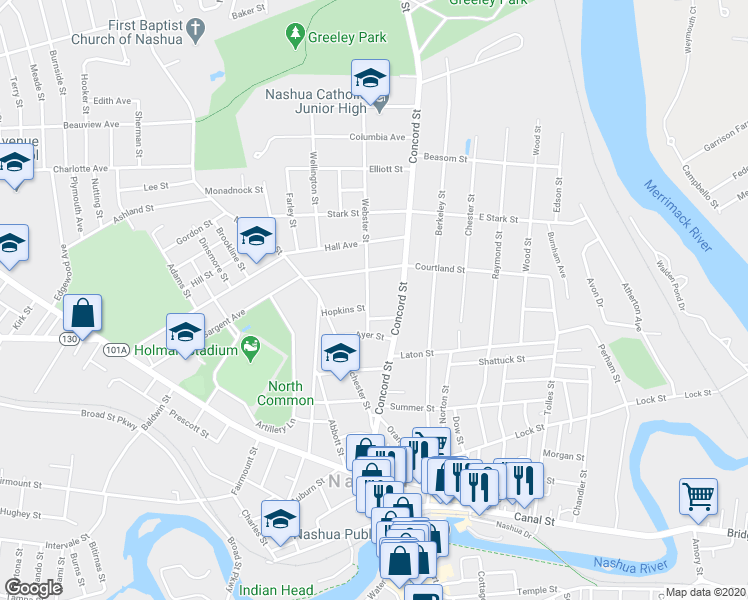The height and width of the screenshot is (600, 748).
Task: Click school marker at far left edge
Action: [x=11, y=246]
